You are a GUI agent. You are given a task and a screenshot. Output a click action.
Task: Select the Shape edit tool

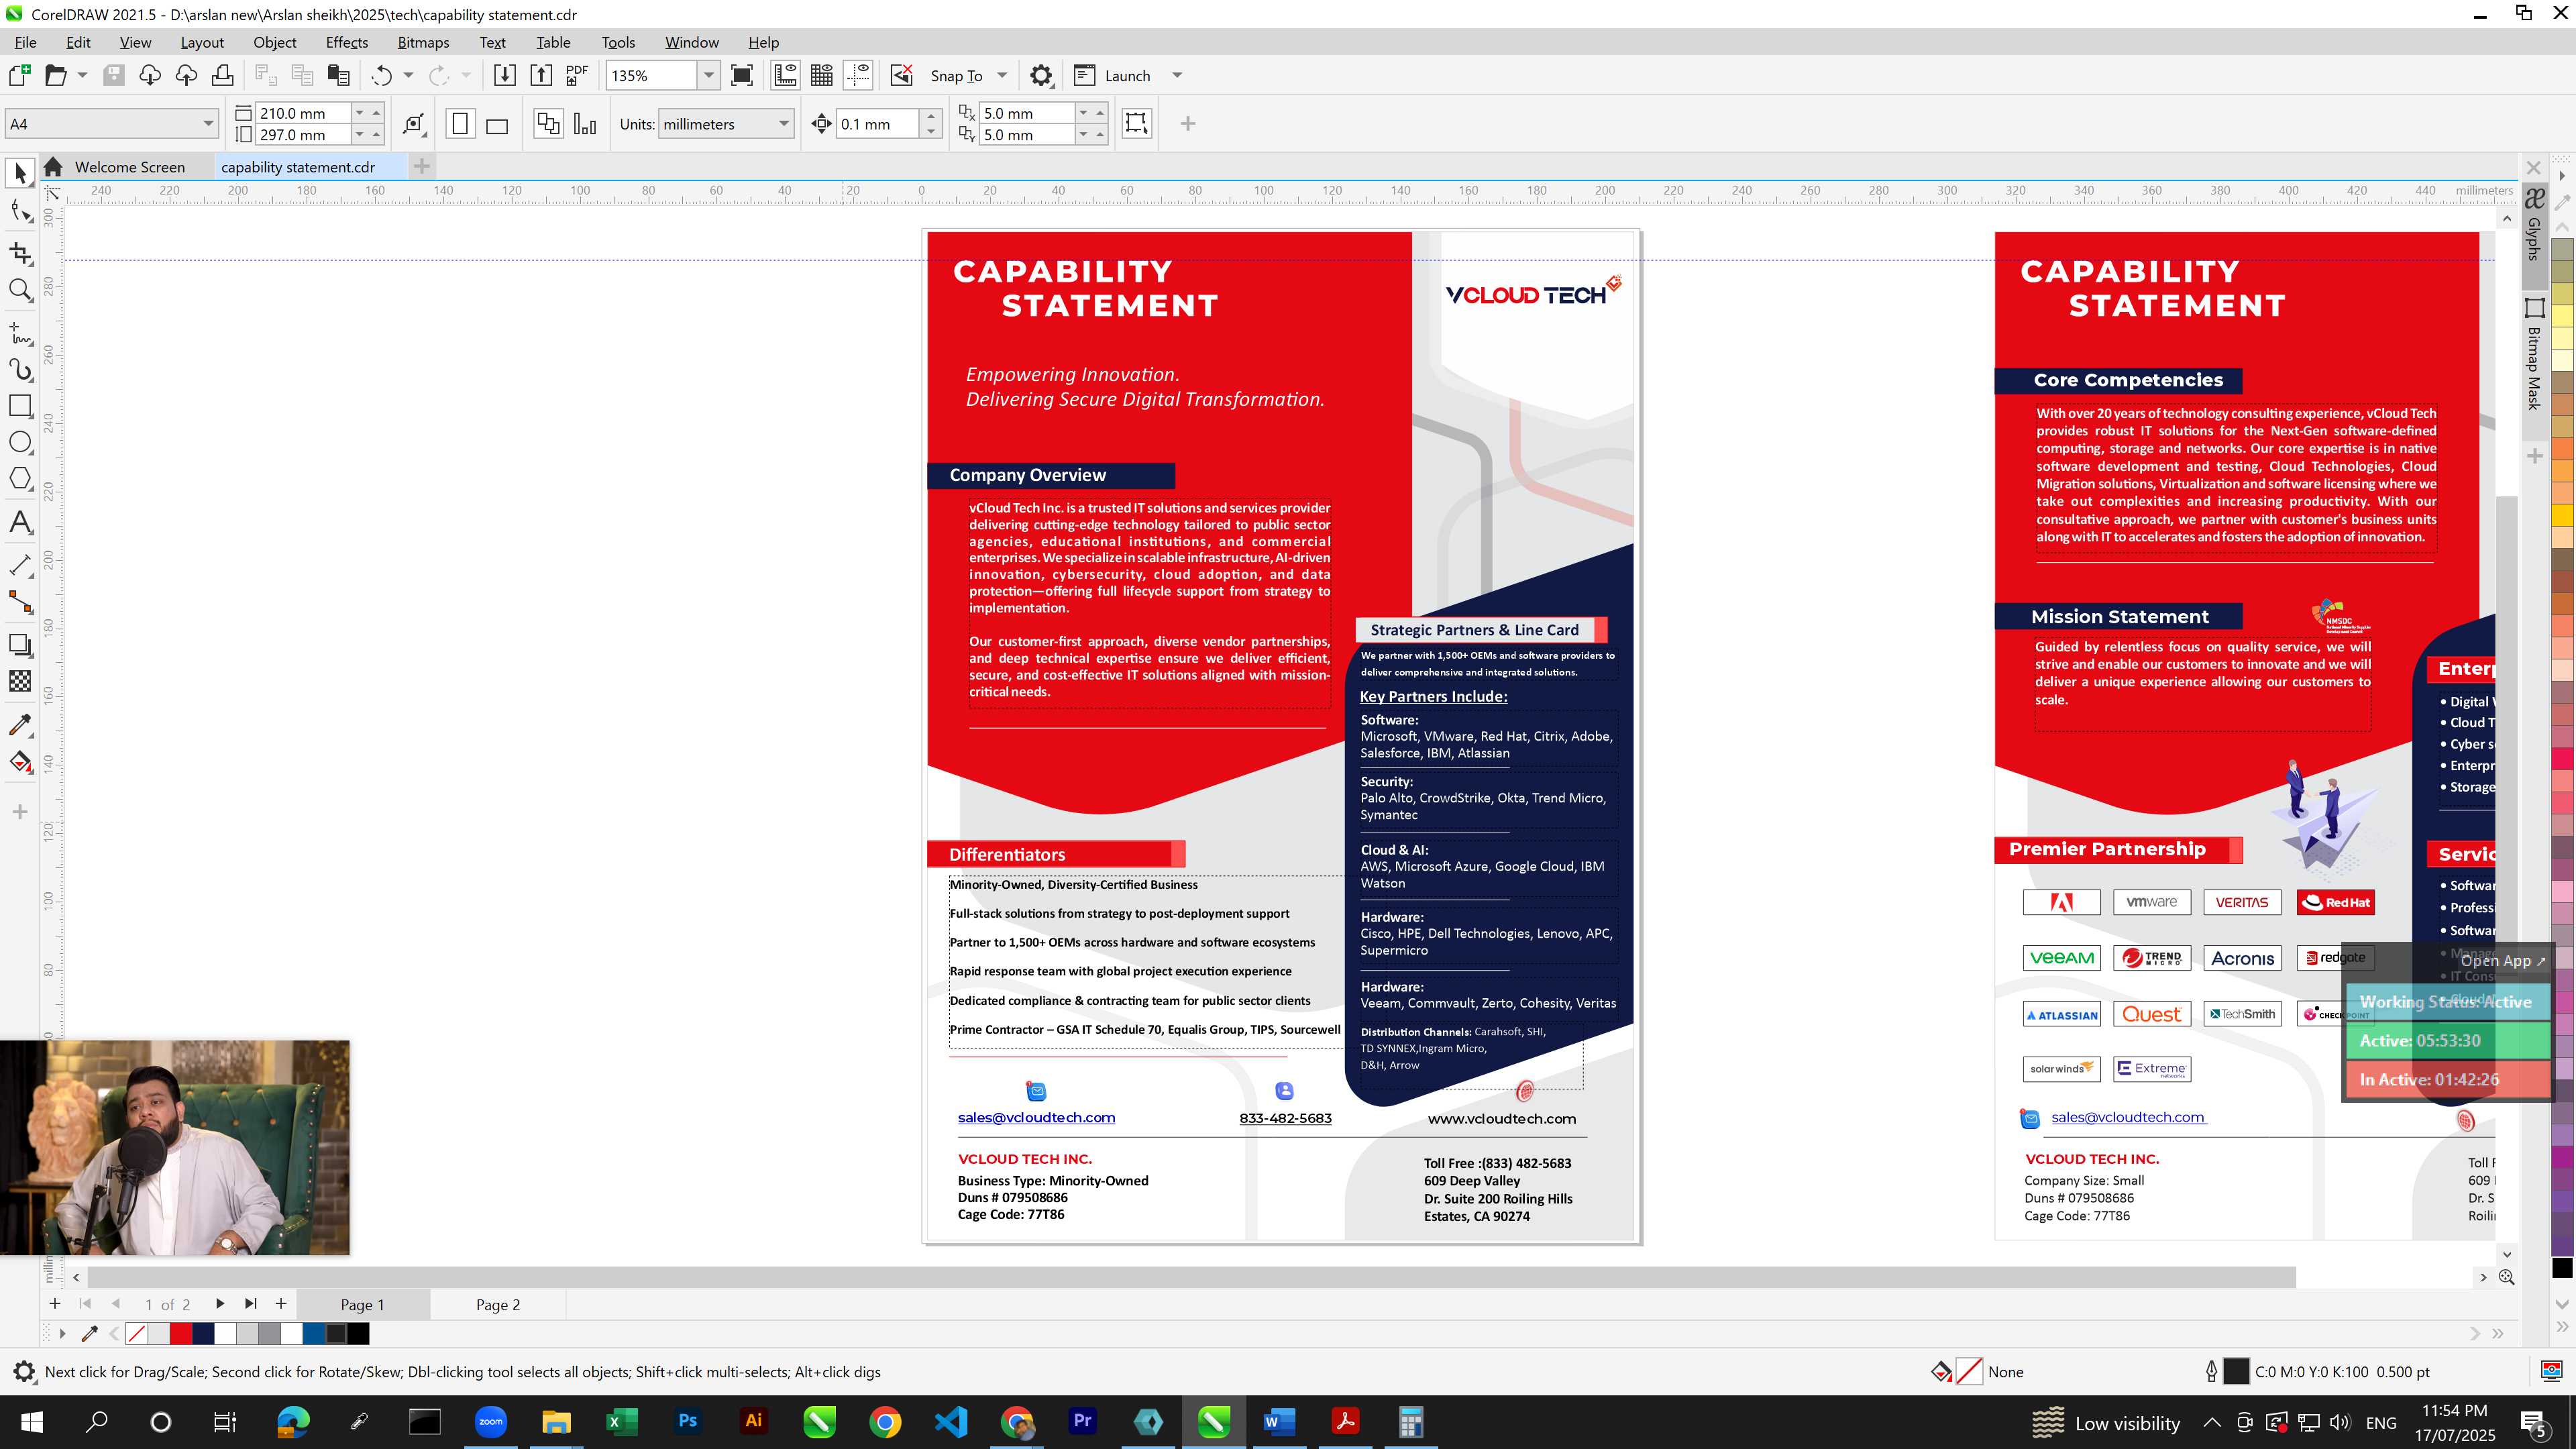20,211
